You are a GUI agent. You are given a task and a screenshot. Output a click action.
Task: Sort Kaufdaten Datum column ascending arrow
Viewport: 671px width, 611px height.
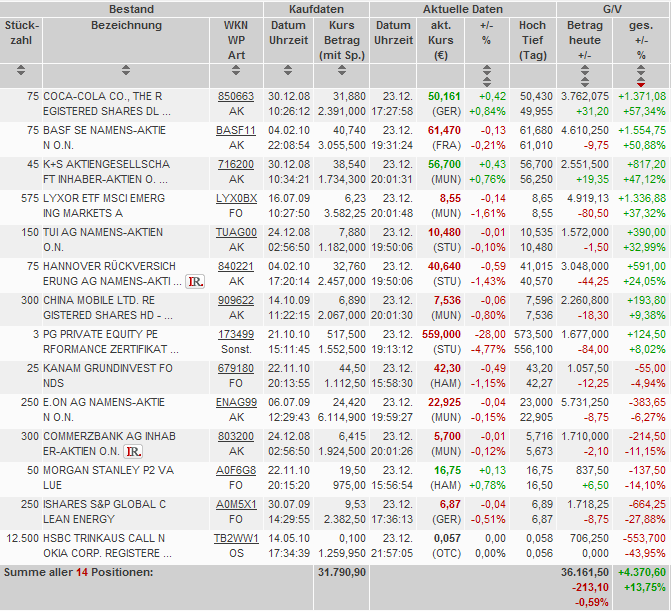click(x=288, y=67)
